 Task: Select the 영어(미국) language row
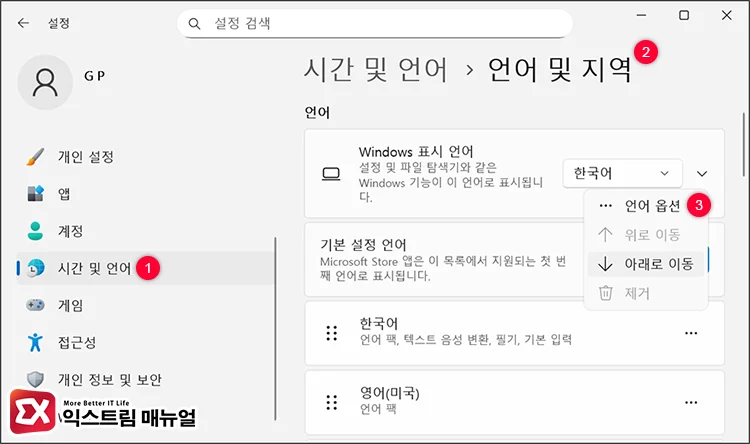pos(515,402)
